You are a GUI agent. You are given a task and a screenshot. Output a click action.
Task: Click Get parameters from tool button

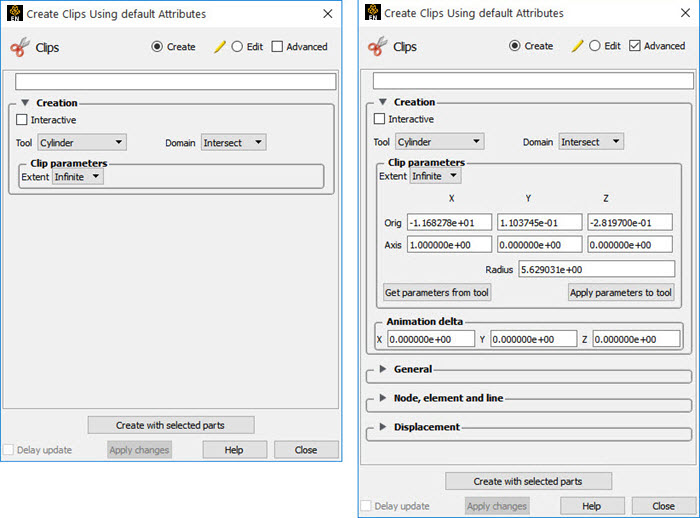click(x=437, y=292)
